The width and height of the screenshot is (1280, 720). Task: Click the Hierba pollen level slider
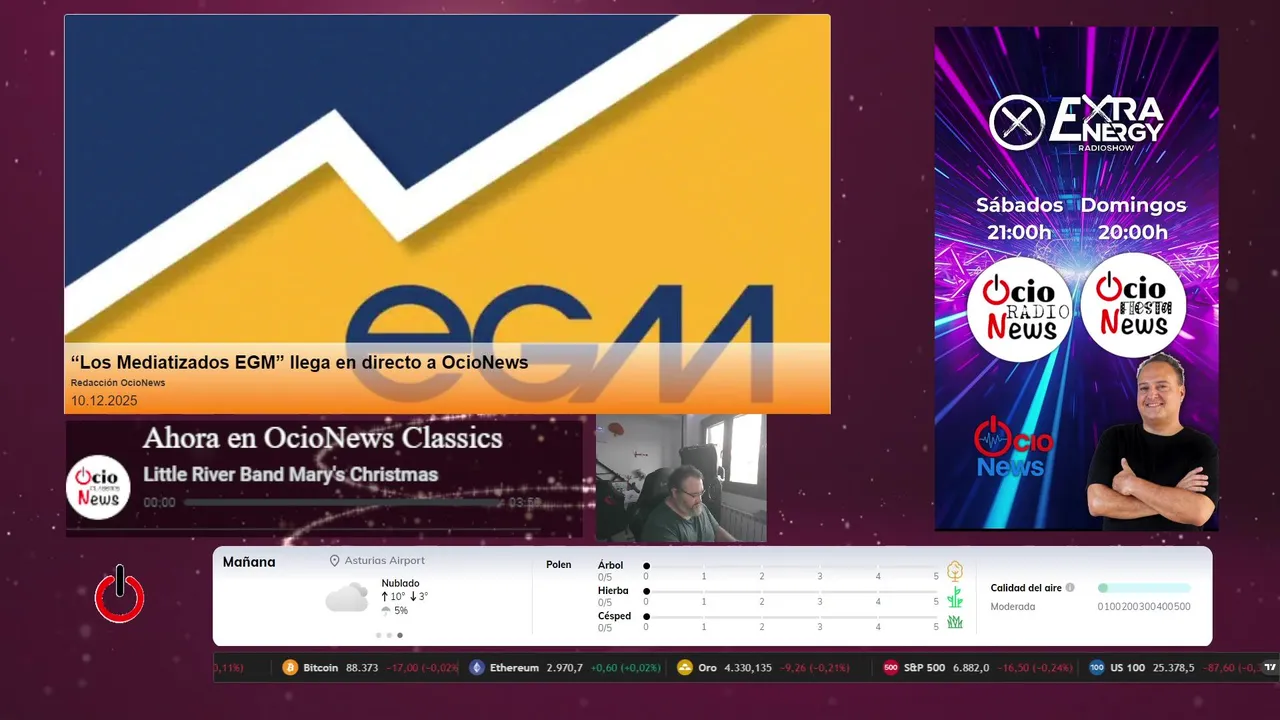click(792, 591)
